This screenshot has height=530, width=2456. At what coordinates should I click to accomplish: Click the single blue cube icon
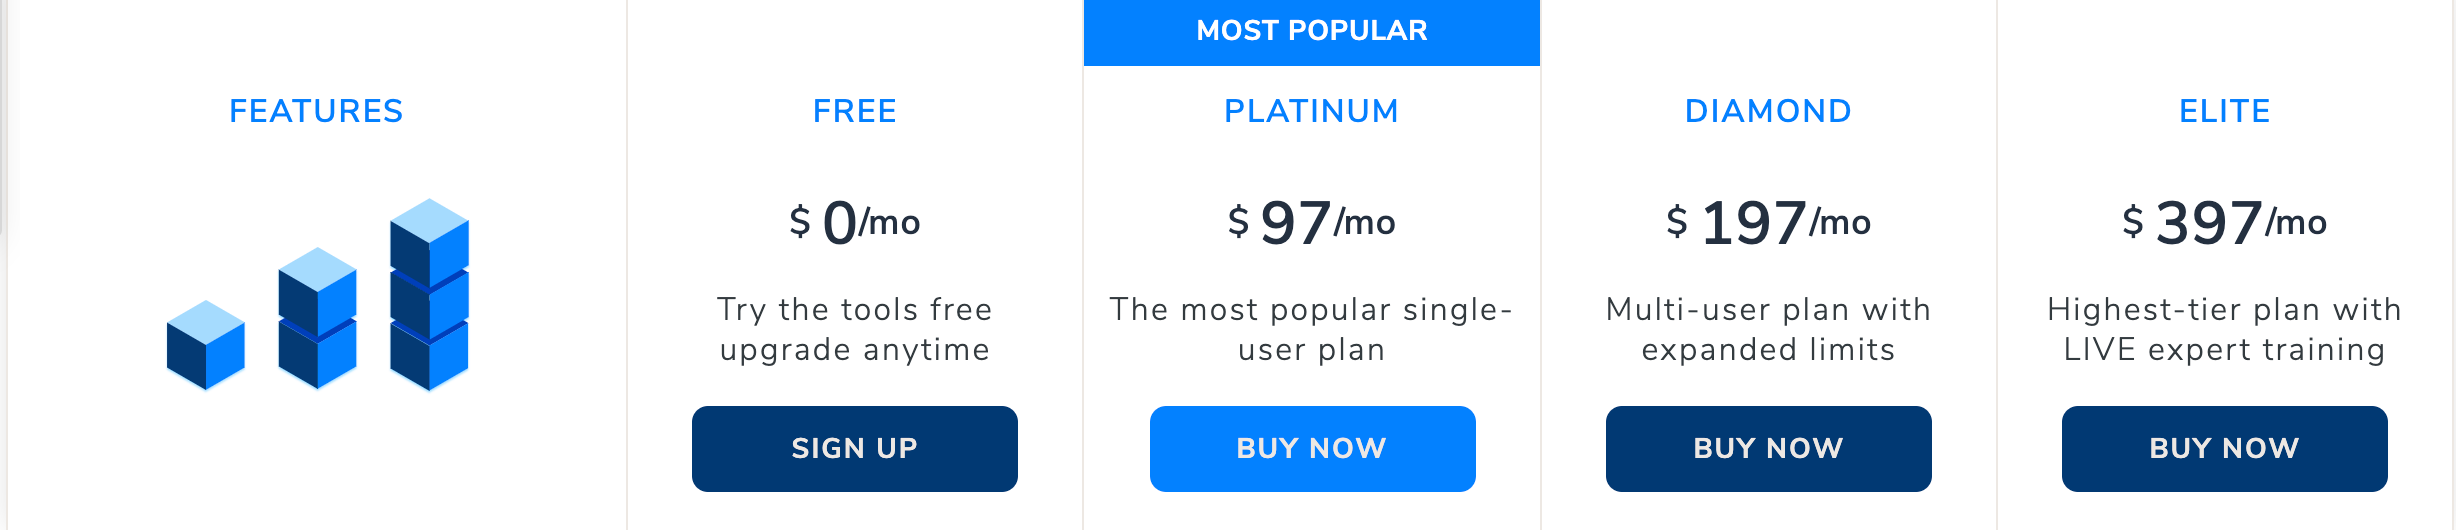coord(206,345)
